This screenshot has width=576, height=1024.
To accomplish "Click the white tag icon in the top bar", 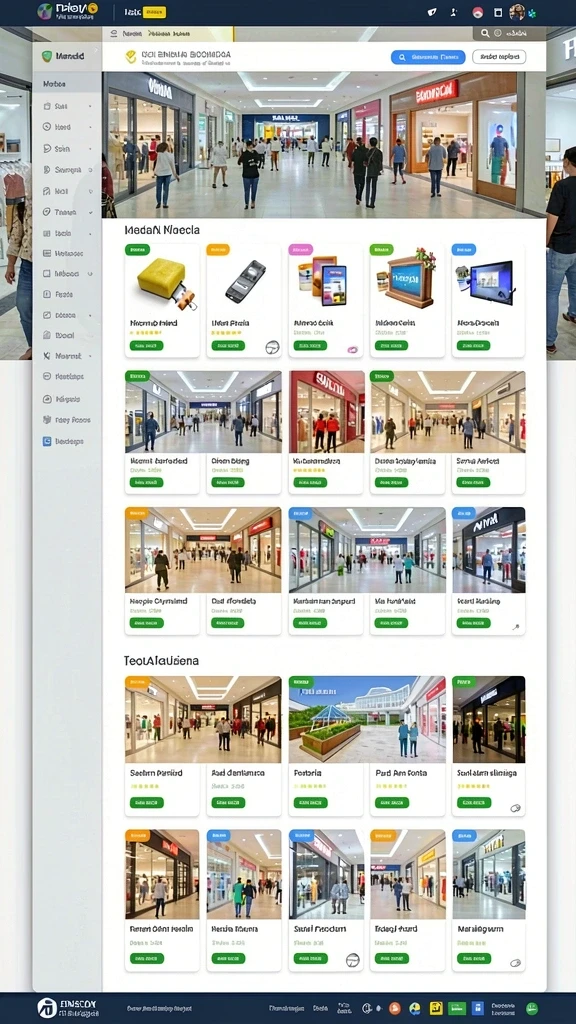I will [432, 12].
